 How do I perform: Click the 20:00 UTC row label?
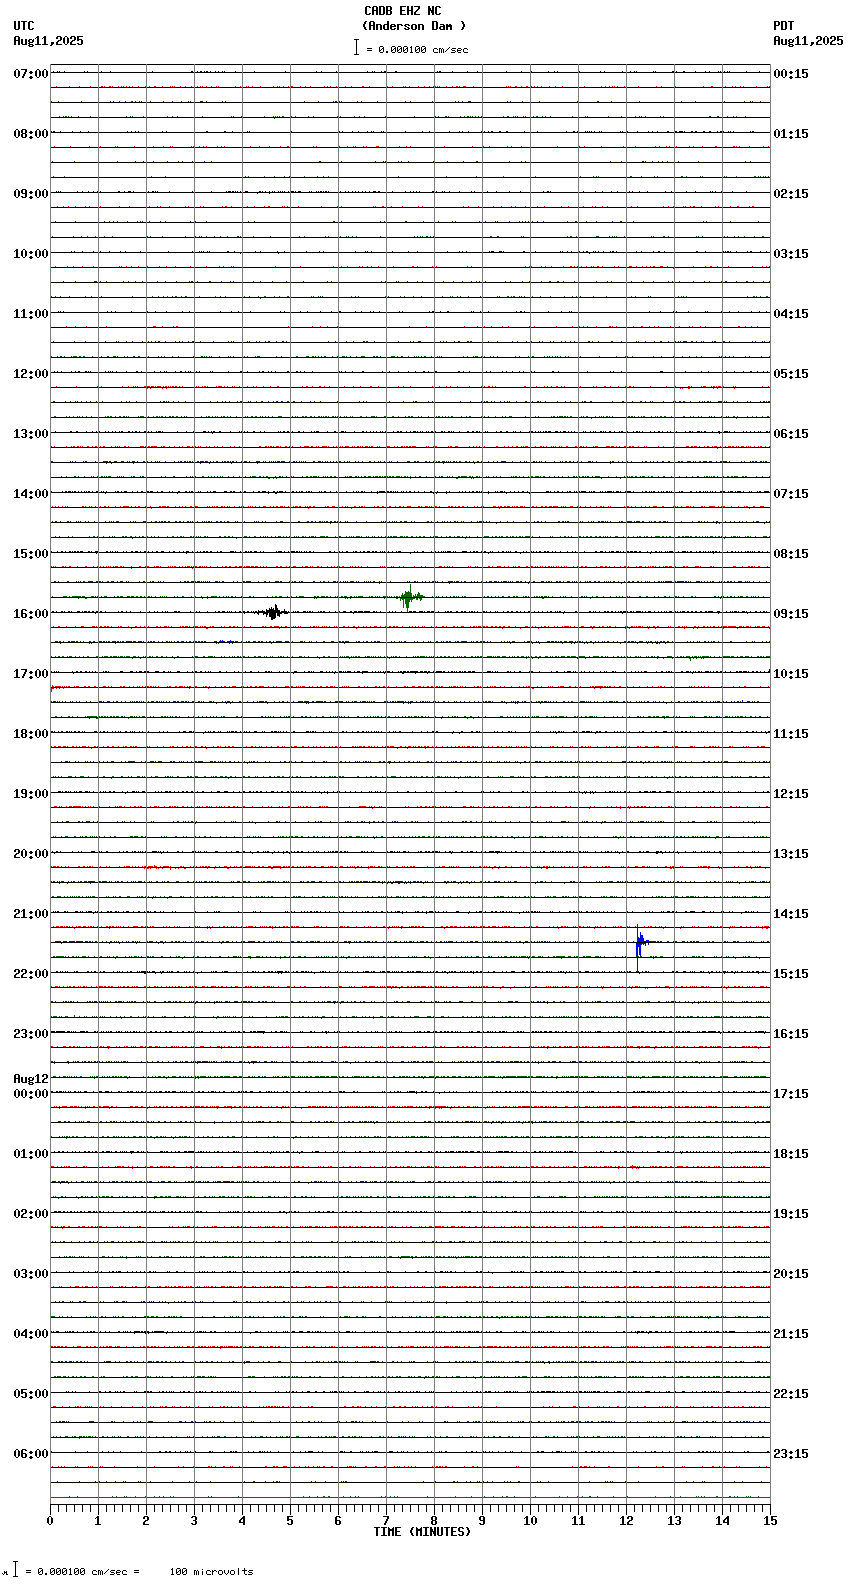coord(31,854)
